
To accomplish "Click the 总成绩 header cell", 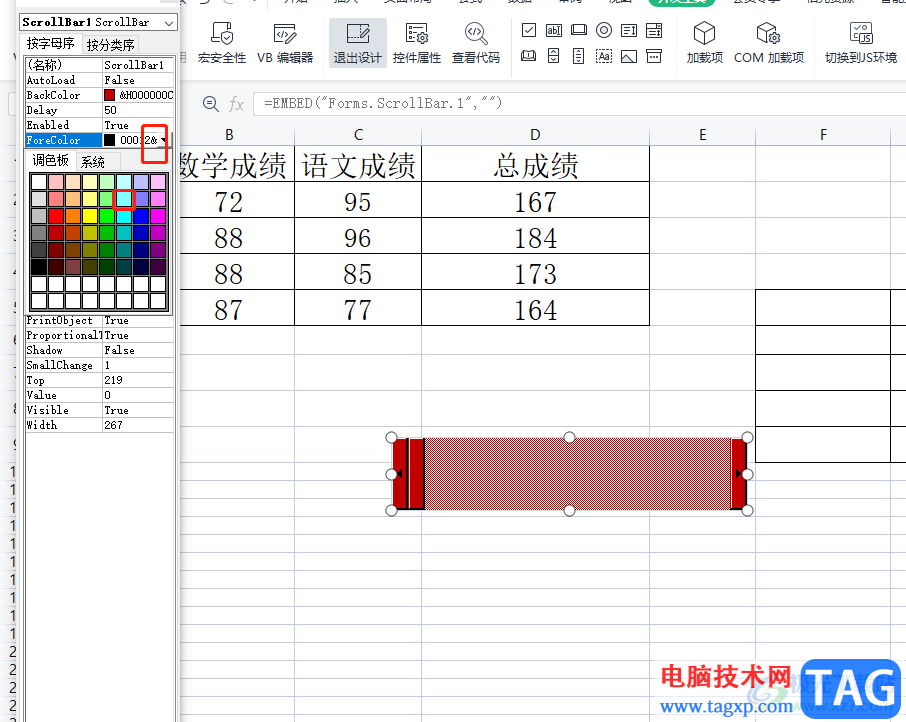I will 536,164.
